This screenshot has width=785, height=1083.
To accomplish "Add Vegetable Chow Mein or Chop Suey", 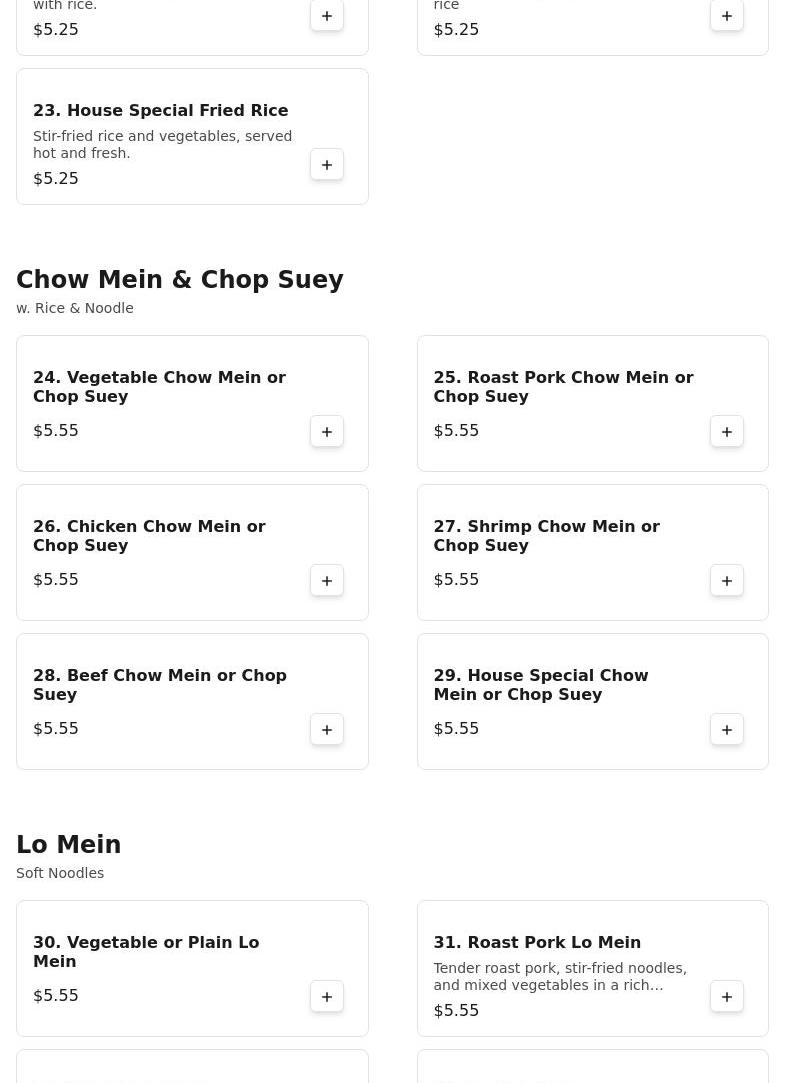I will point(327,431).
